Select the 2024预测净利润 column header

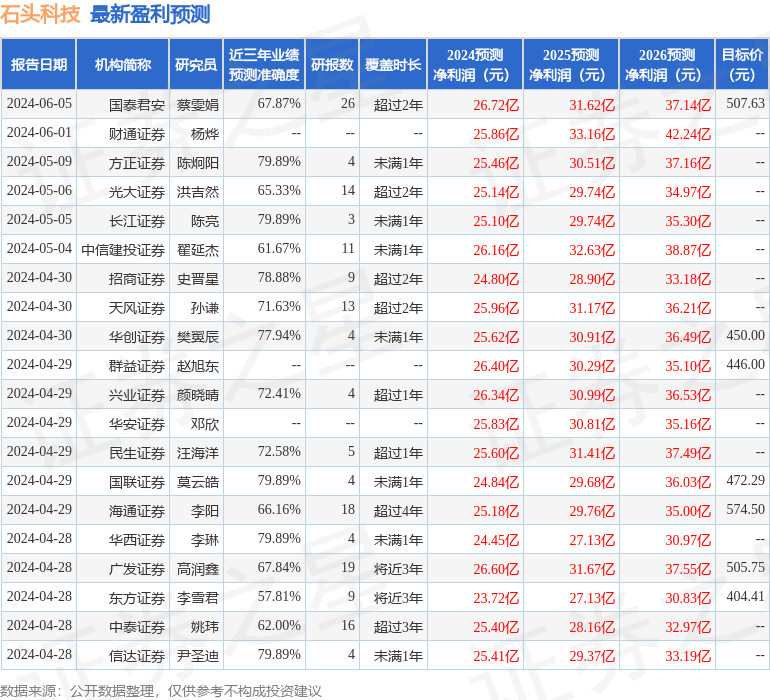tap(475, 64)
